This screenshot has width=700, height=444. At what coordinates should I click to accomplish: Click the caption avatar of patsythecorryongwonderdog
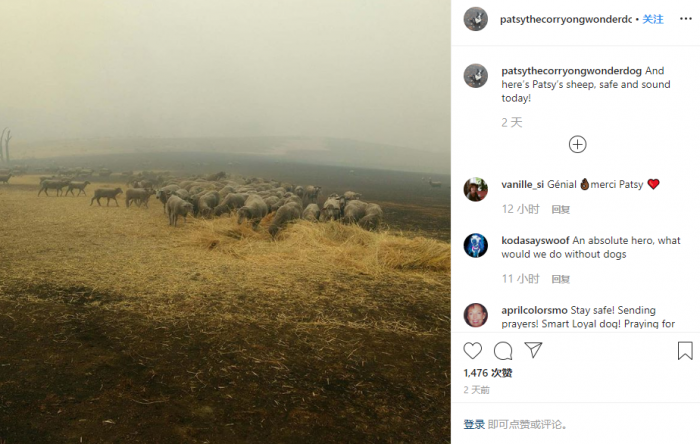tap(475, 76)
